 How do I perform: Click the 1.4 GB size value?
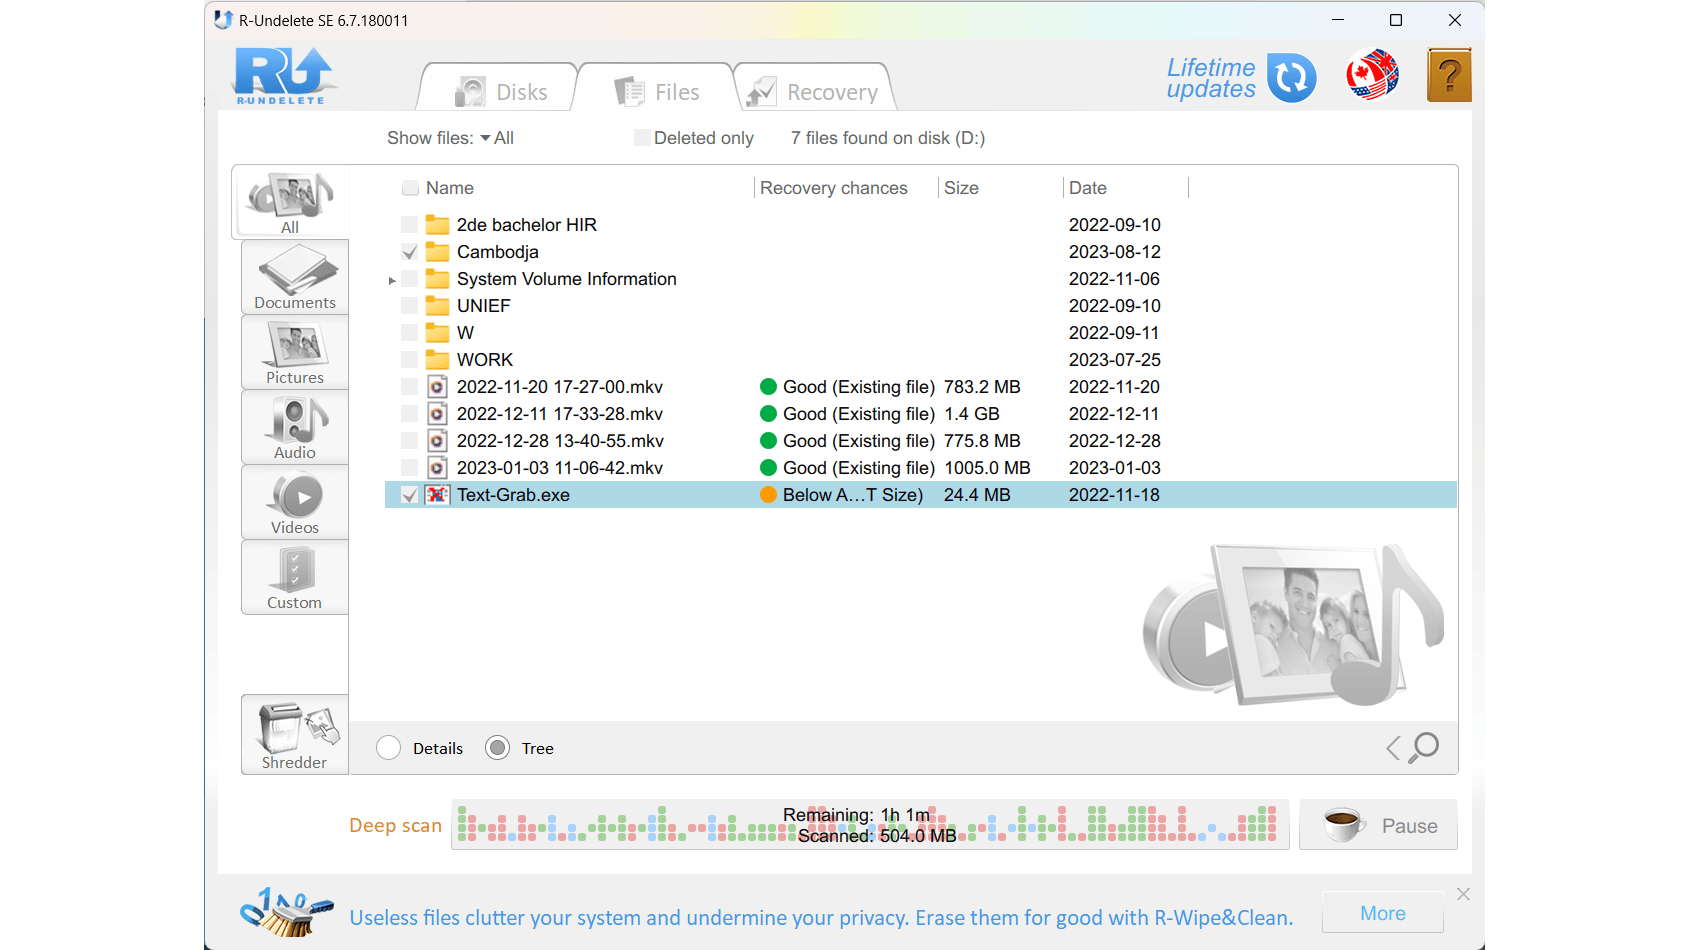972,414
